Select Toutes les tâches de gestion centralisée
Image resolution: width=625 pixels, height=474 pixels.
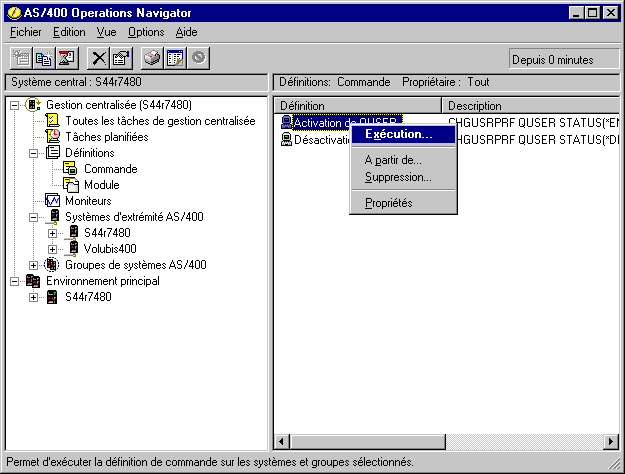point(160,121)
